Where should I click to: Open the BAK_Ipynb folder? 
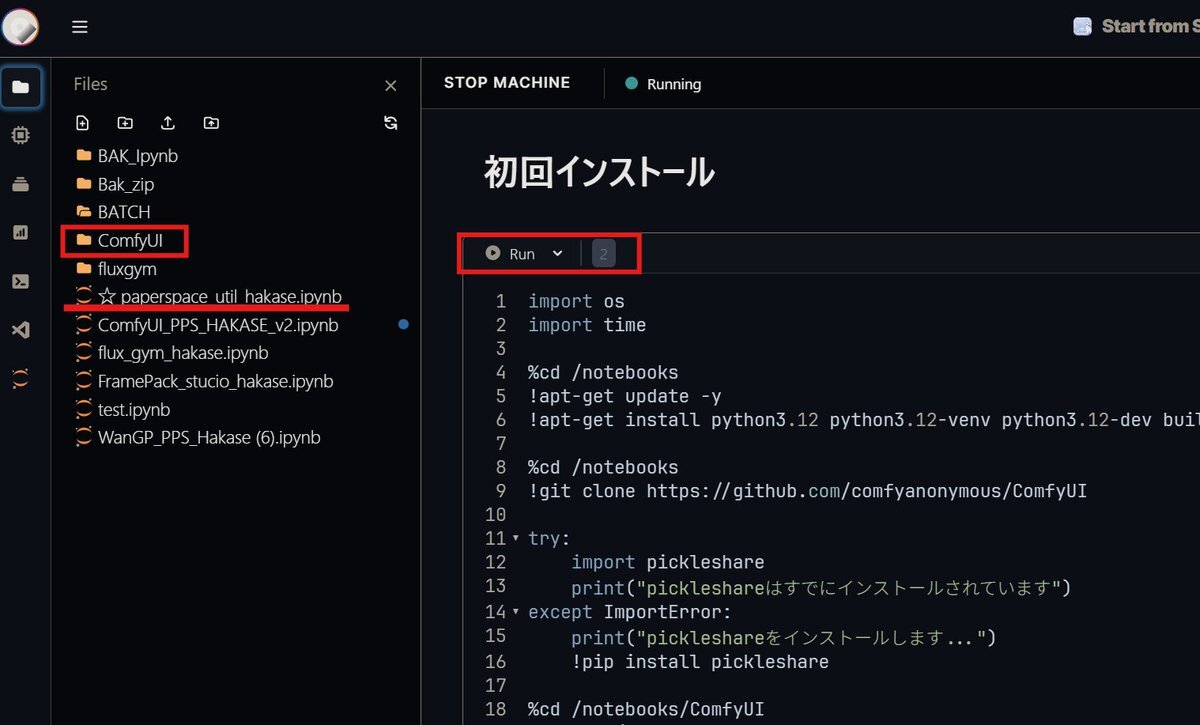pyautogui.click(x=137, y=156)
